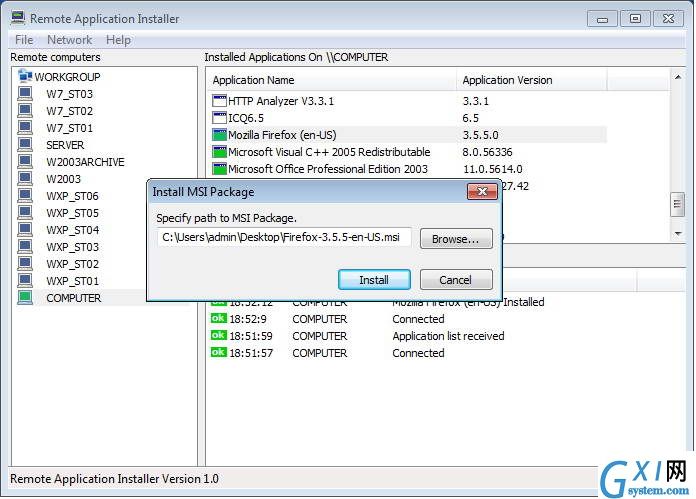The width and height of the screenshot is (696, 499).
Task: Click the version value 8.0.56336
Action: (x=487, y=152)
